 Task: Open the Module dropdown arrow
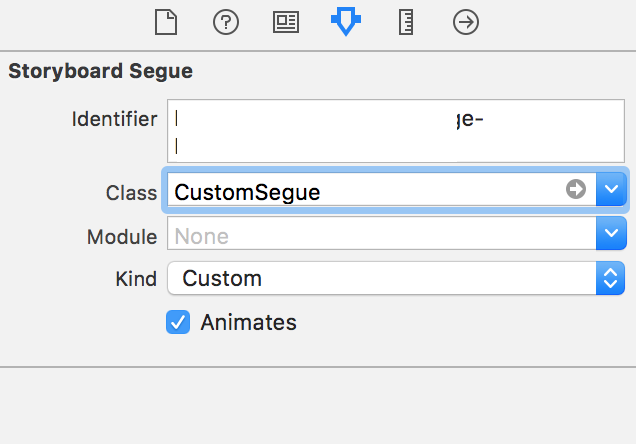611,236
